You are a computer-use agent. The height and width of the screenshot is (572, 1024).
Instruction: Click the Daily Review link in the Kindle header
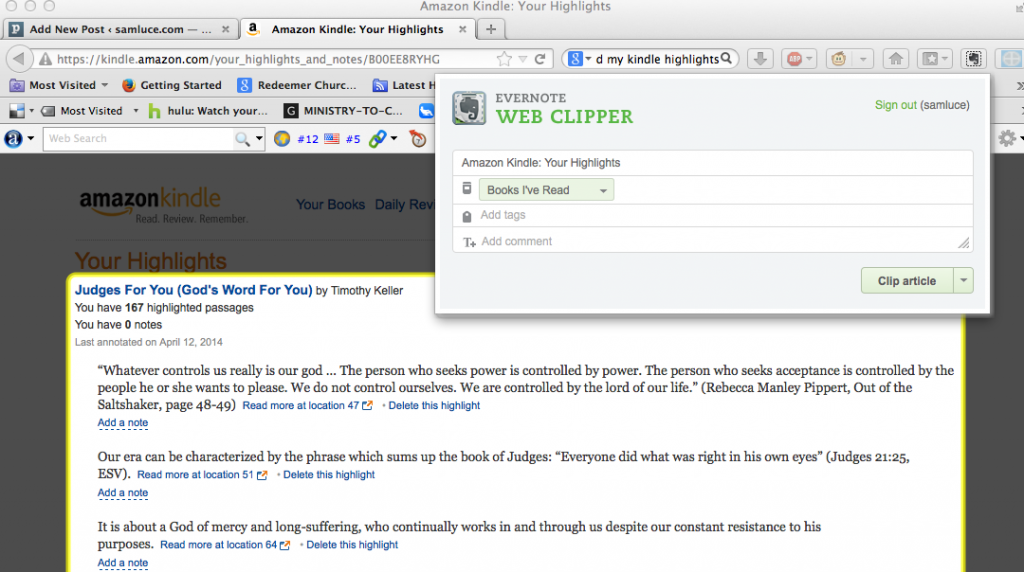pos(405,204)
